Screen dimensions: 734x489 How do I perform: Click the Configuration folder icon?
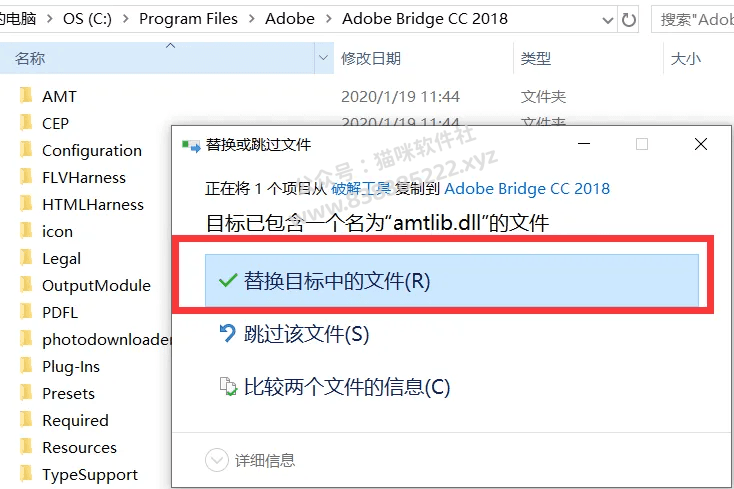pyautogui.click(x=26, y=149)
